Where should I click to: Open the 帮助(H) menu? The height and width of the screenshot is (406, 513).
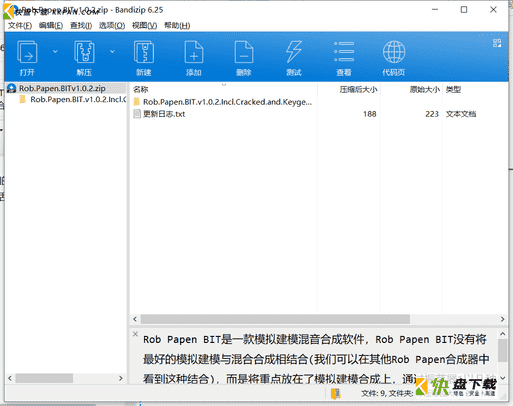point(177,26)
